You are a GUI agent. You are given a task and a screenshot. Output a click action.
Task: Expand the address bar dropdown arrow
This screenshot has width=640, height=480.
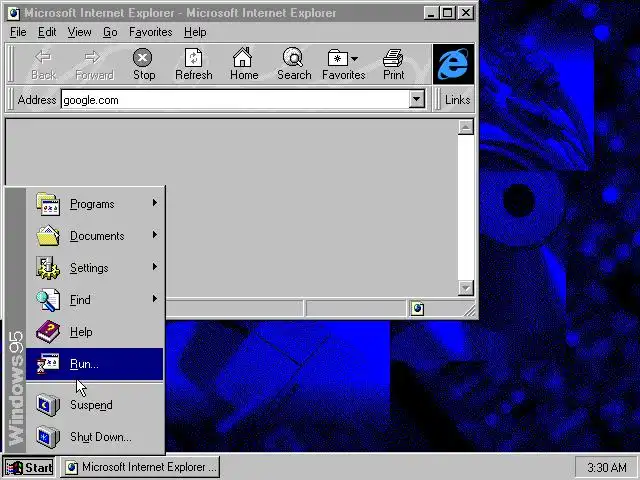pos(417,99)
